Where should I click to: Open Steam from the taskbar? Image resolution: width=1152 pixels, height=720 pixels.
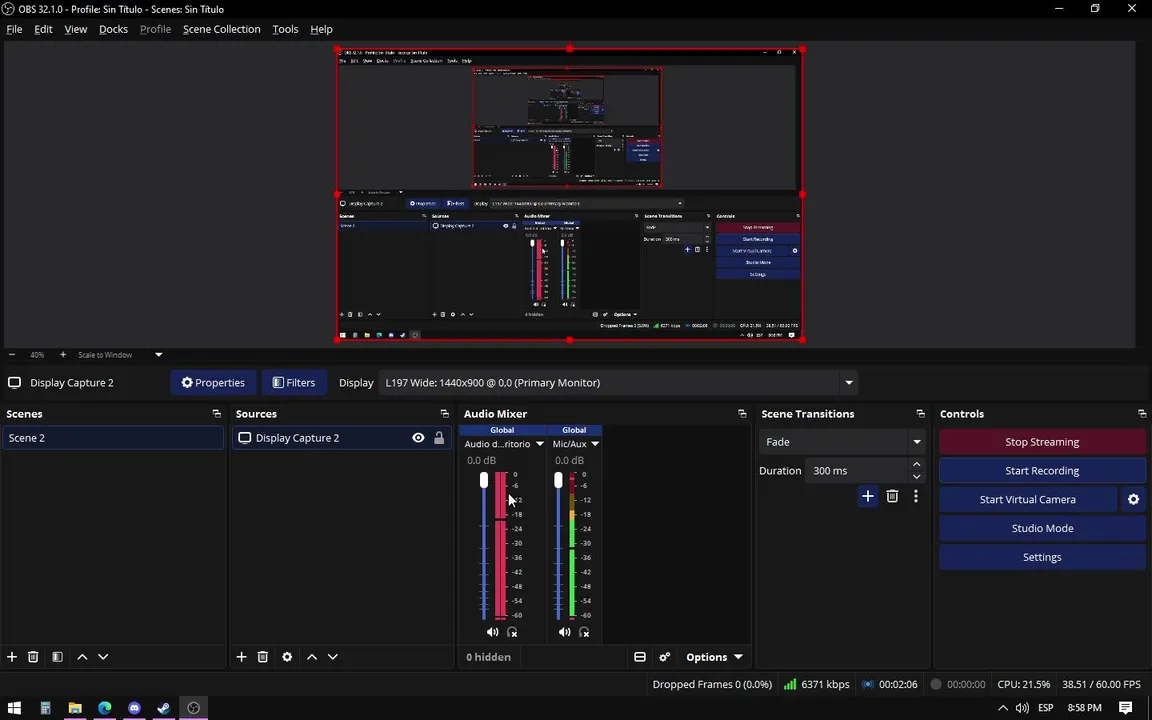[164, 708]
